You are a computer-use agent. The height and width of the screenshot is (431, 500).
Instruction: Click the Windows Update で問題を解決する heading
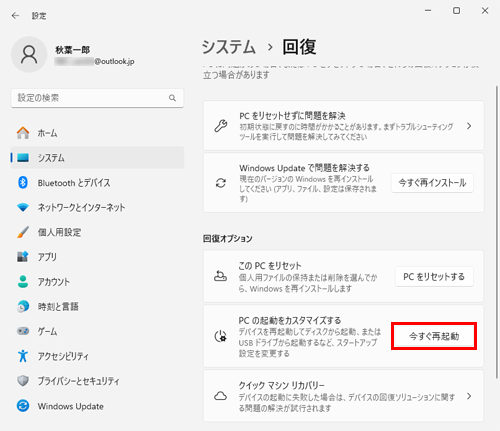tap(304, 168)
